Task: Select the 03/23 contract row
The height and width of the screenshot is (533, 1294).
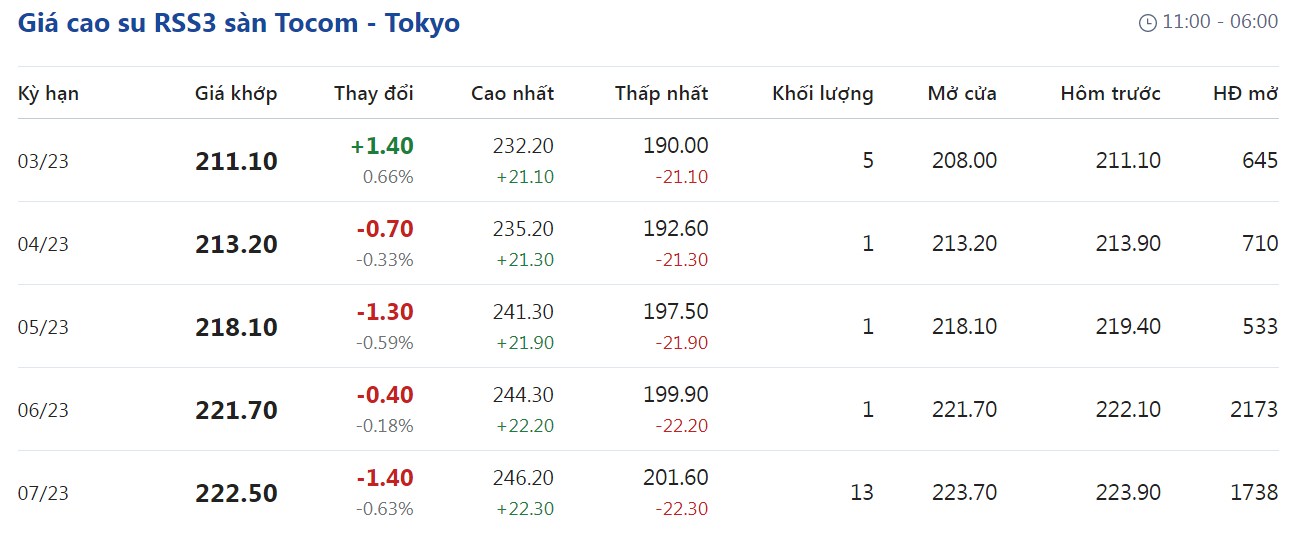Action: coord(43,161)
